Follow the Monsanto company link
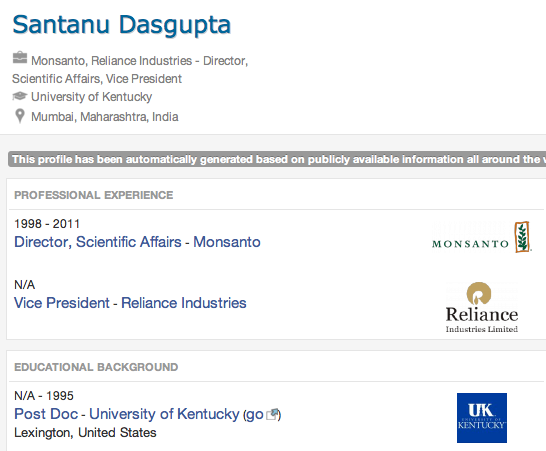546x451 pixels. [227, 242]
